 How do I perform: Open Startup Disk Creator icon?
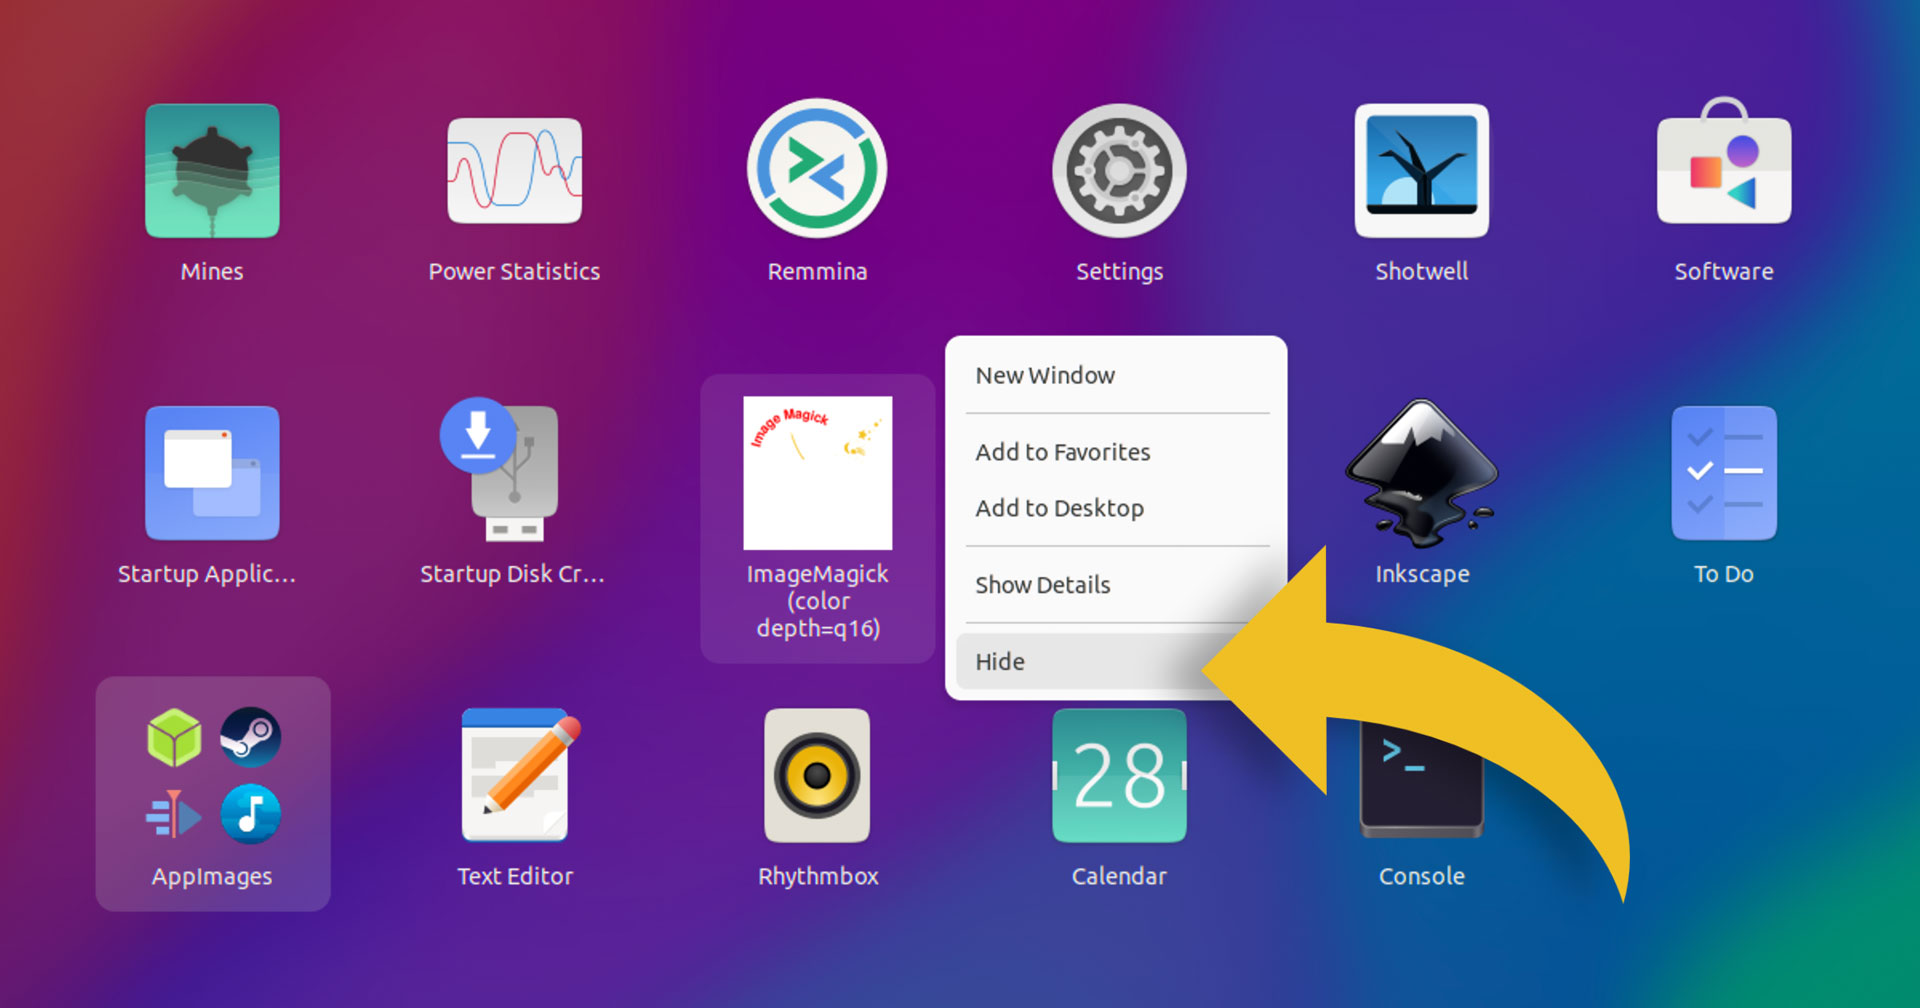[500, 469]
